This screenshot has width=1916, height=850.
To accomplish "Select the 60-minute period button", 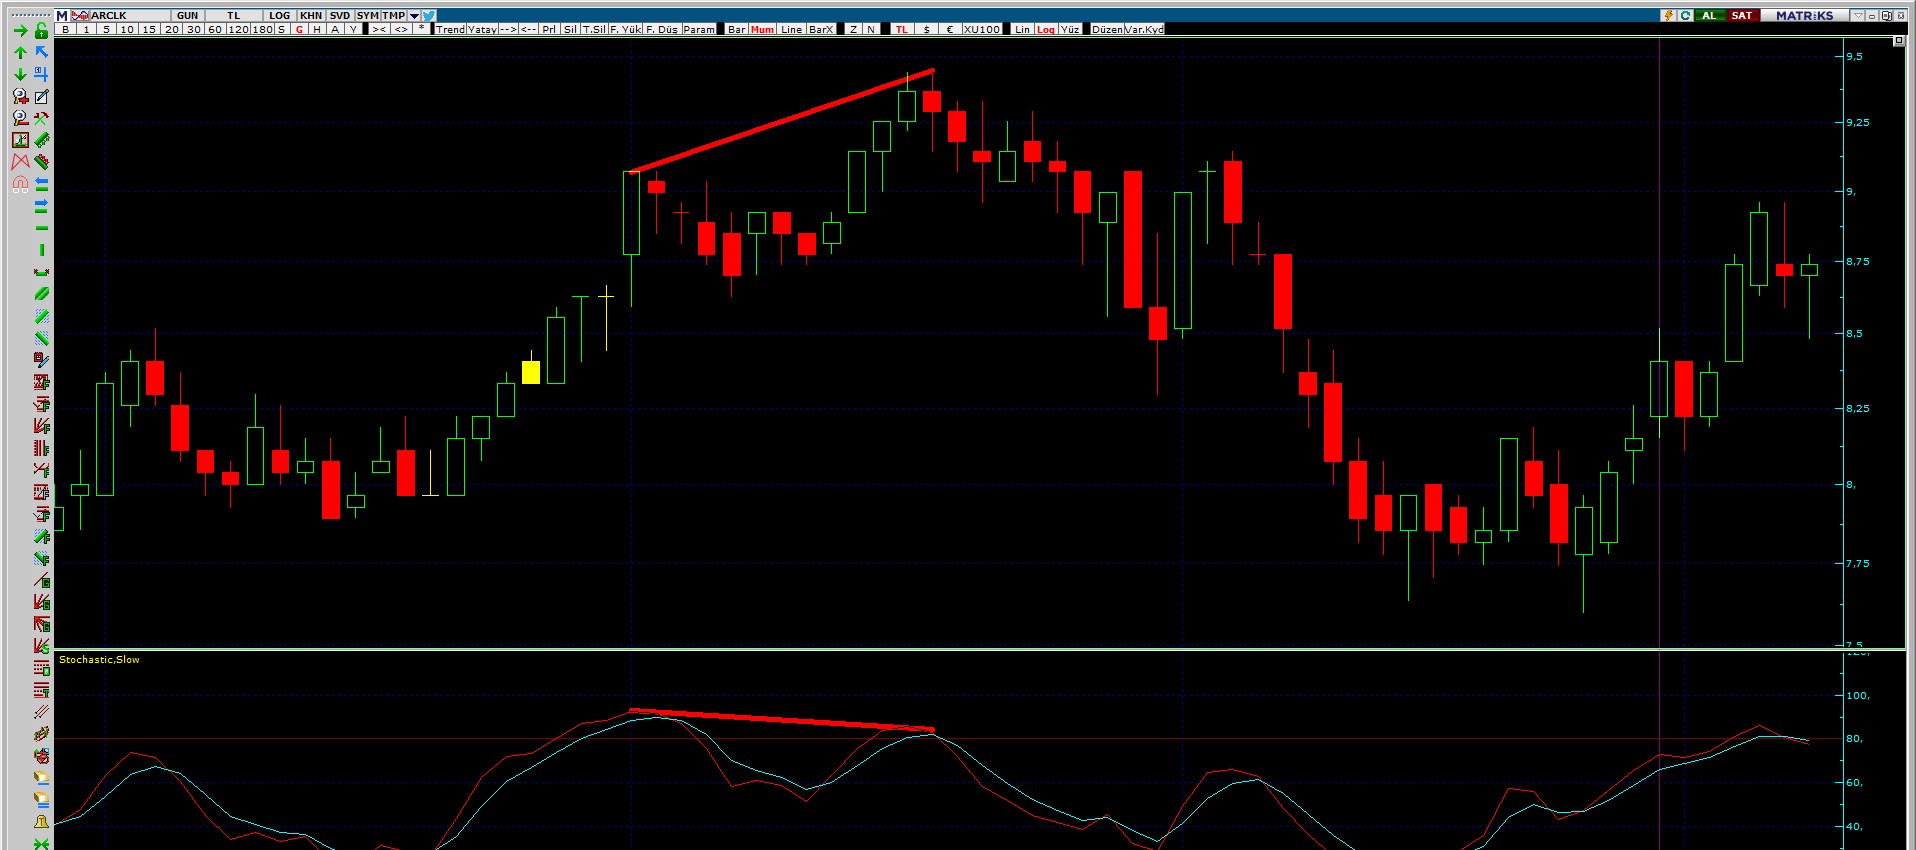I will 215,29.
